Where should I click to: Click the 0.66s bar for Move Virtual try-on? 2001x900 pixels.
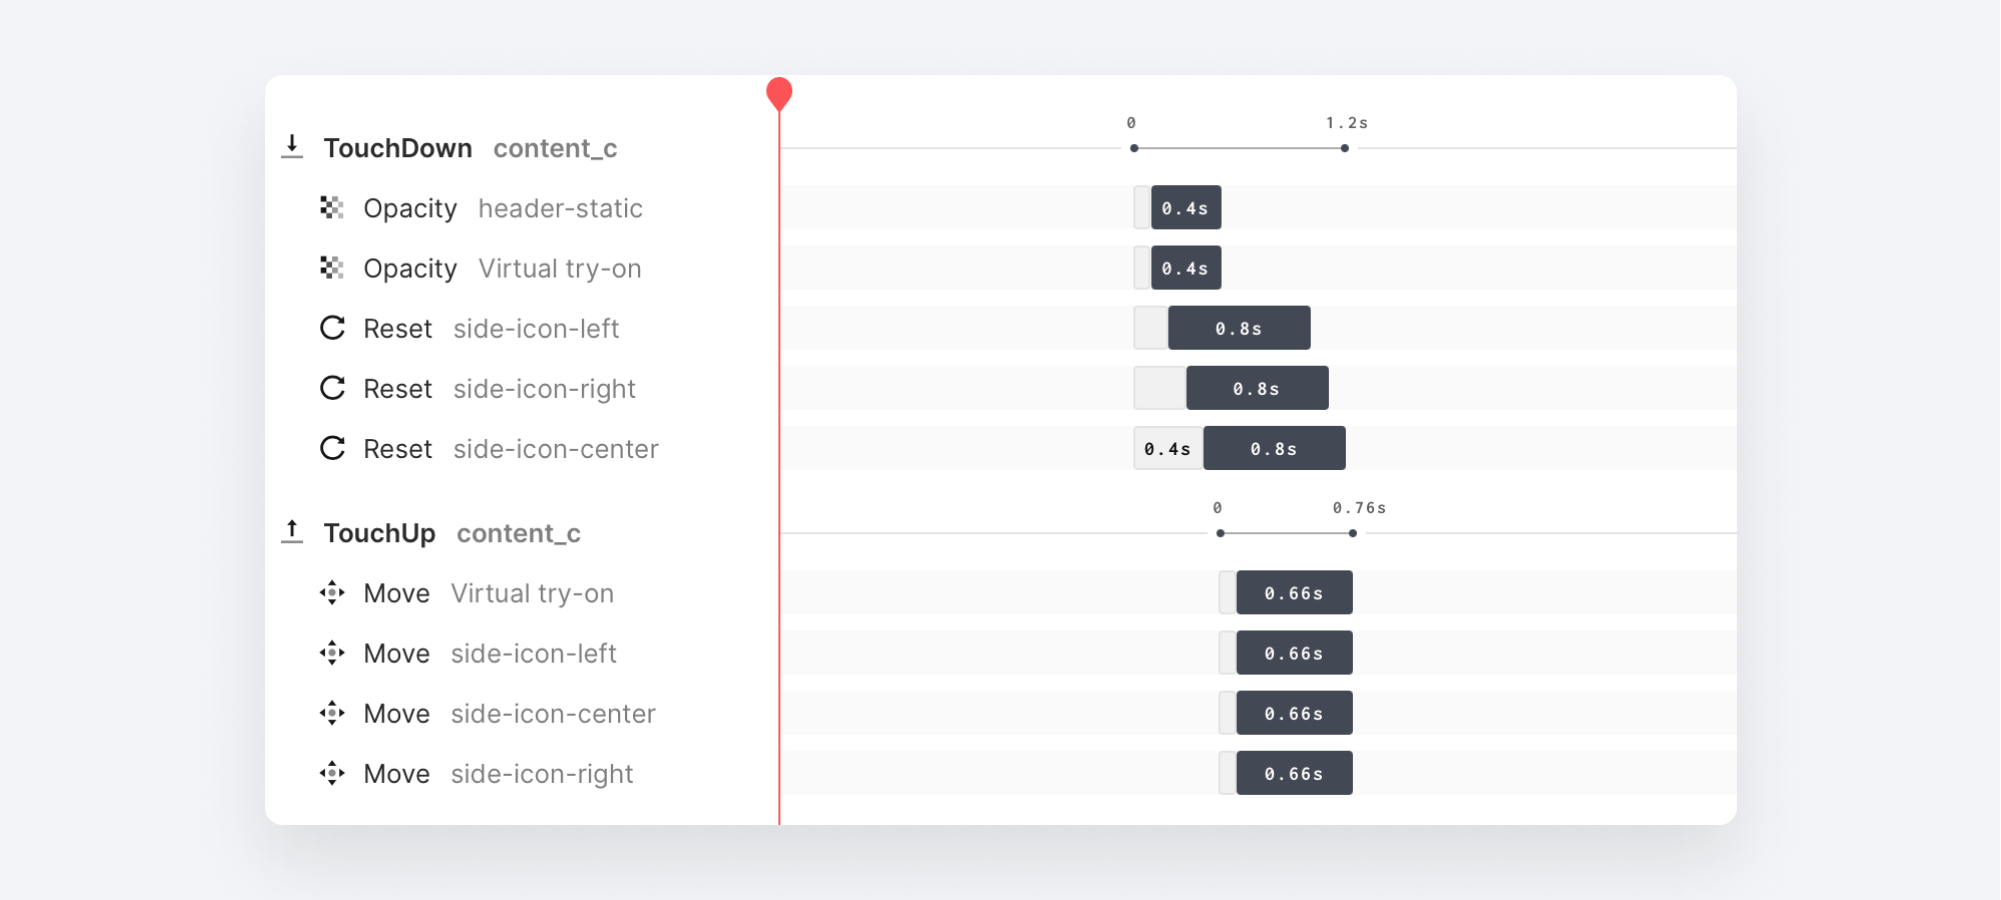point(1294,593)
